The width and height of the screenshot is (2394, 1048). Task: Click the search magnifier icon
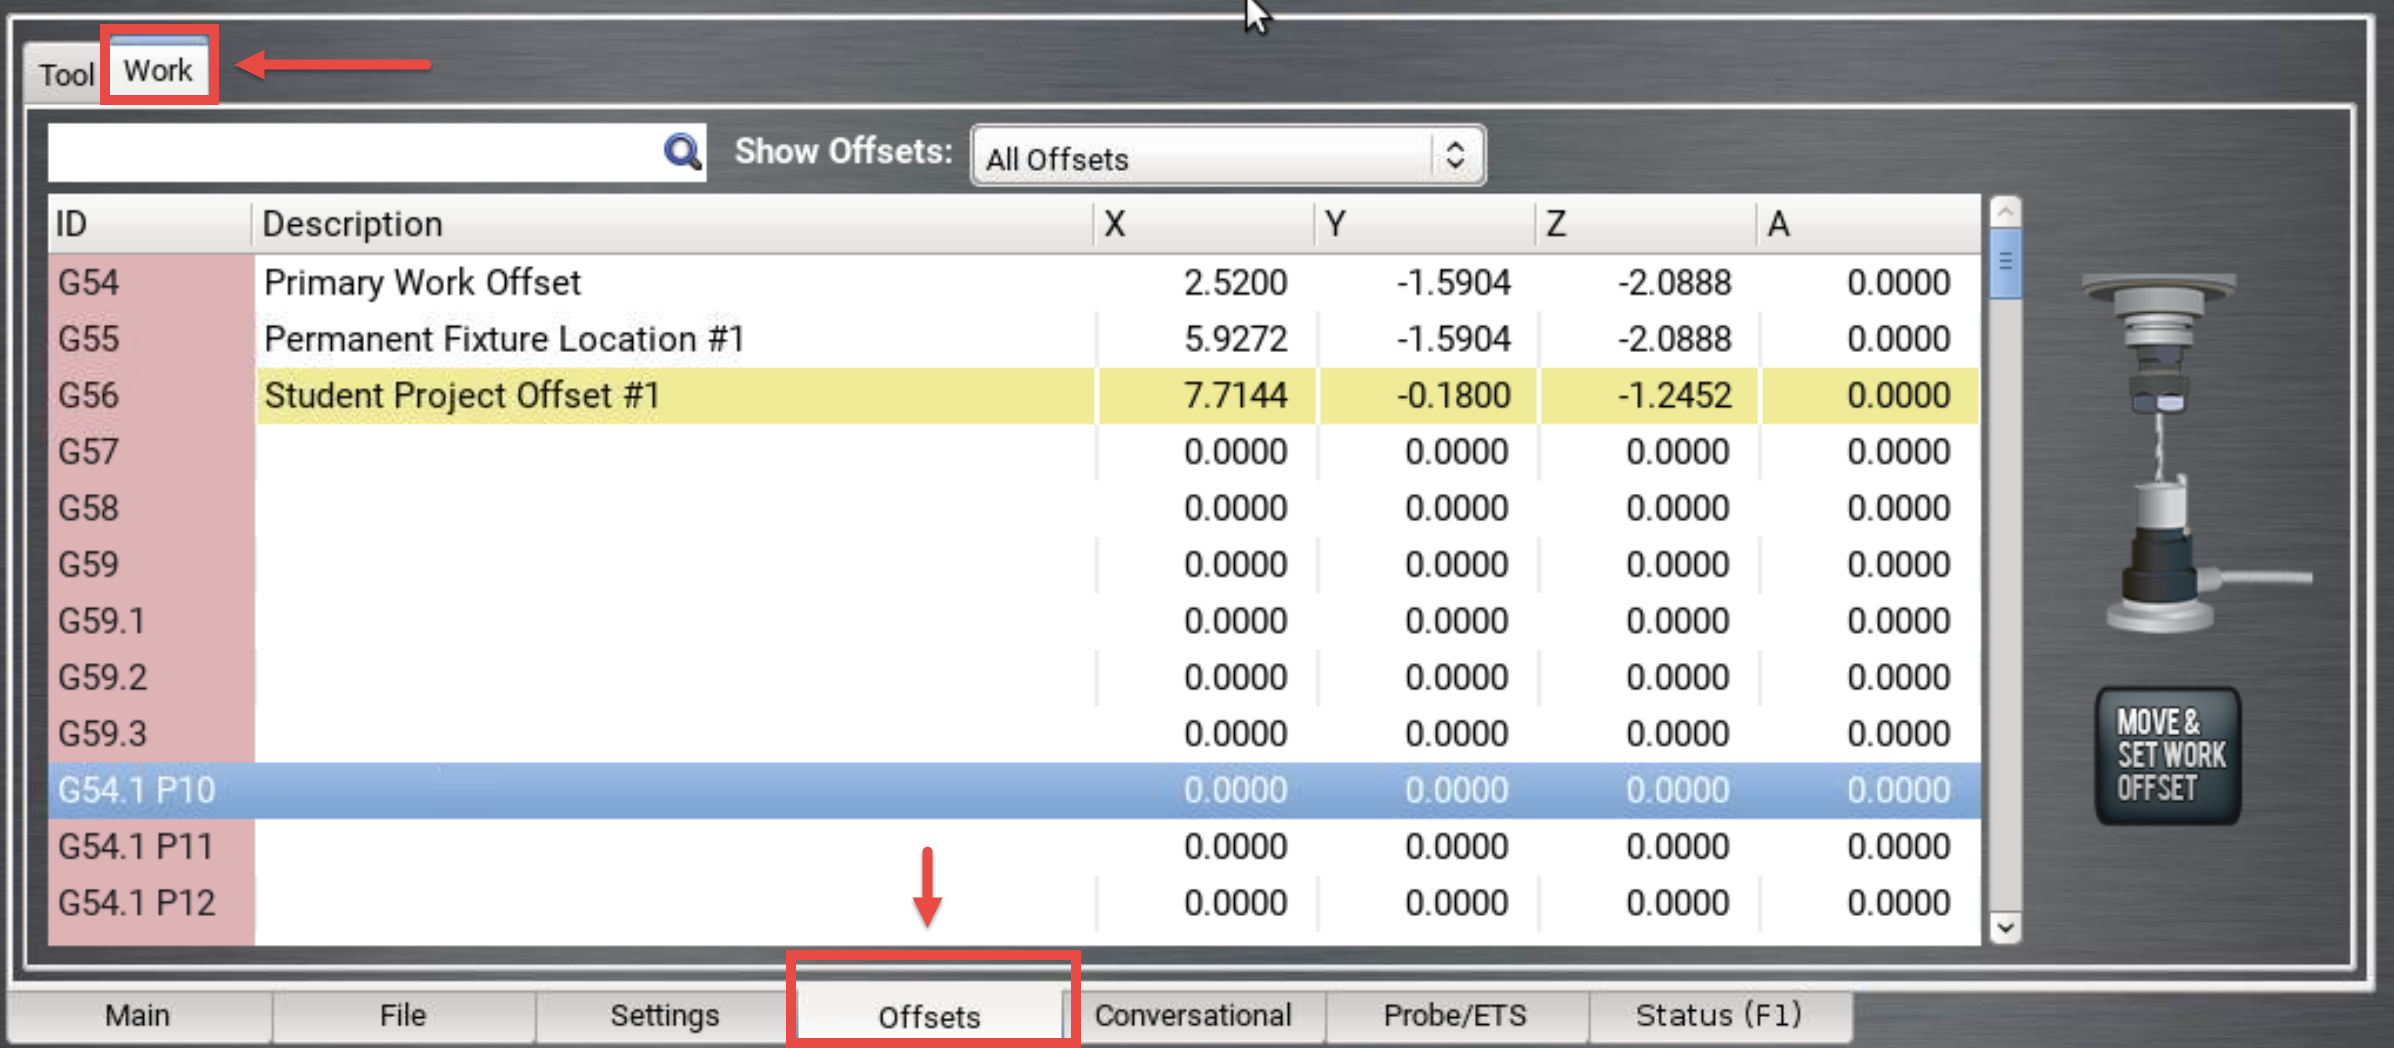(682, 152)
